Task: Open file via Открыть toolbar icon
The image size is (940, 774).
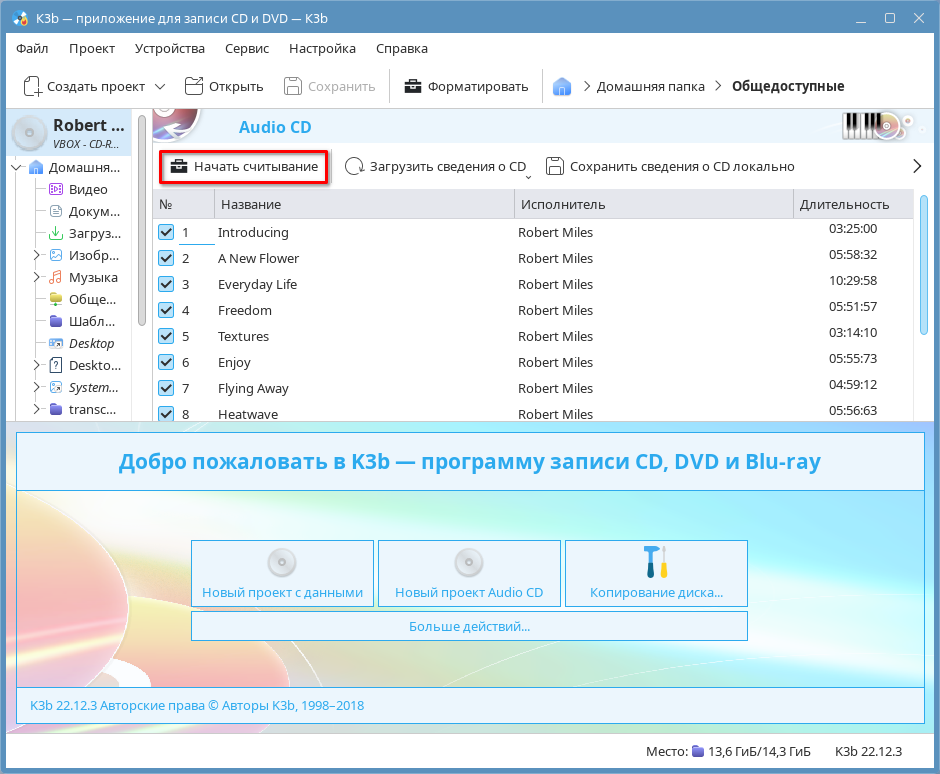Action: (x=193, y=86)
